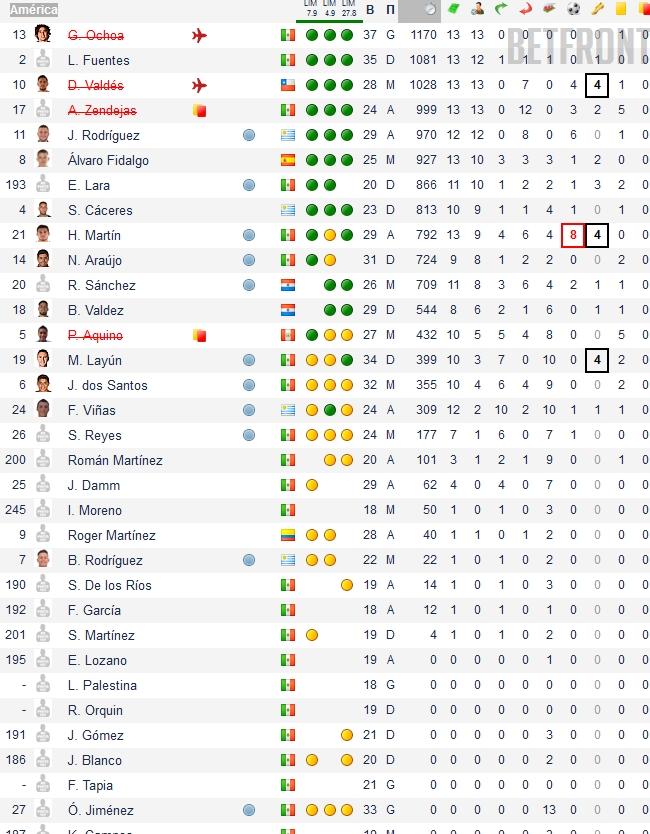
Task: Click the red-boxed 8 in H. Martín's row
Action: click(573, 235)
